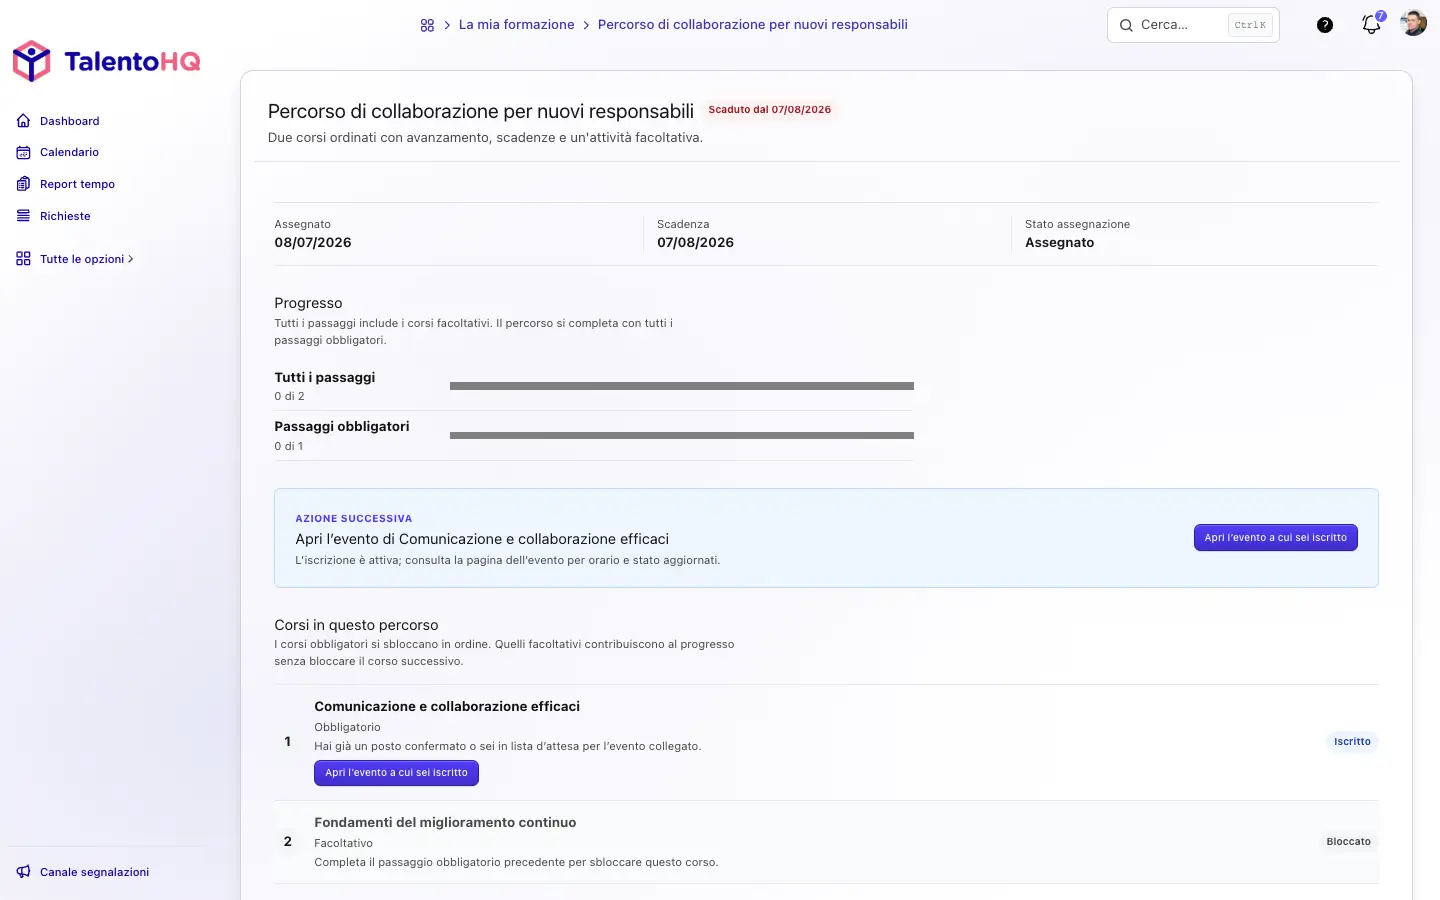Click the Report tempo icon
The width and height of the screenshot is (1440, 900).
24,184
